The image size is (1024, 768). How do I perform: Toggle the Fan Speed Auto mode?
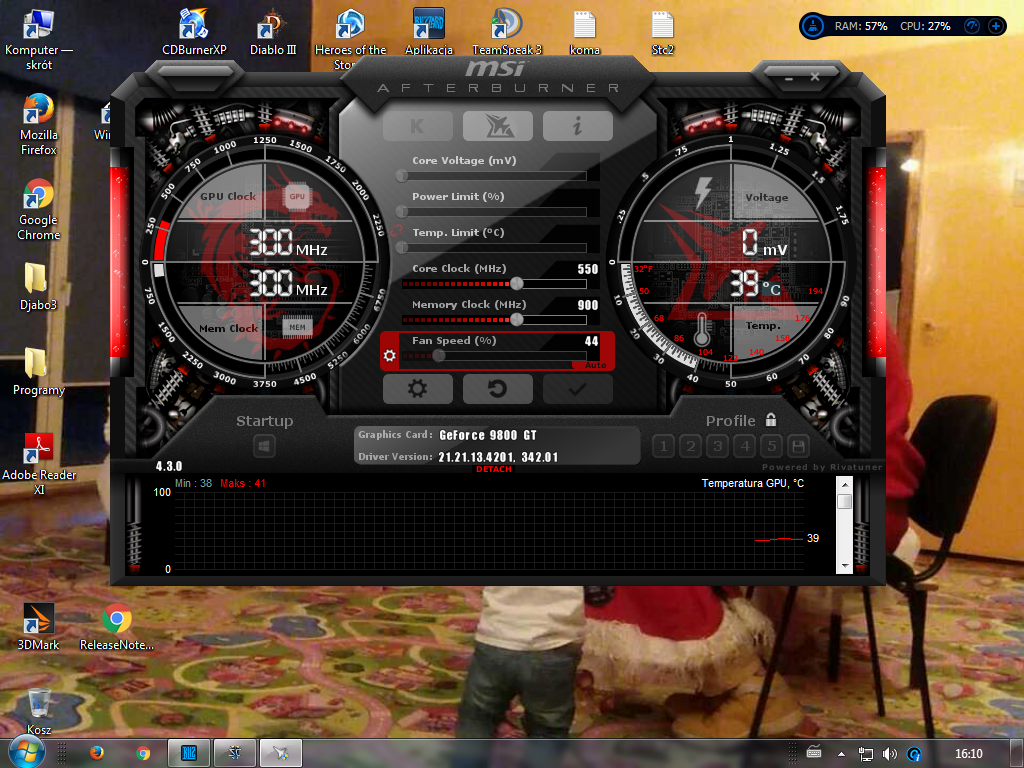595,365
